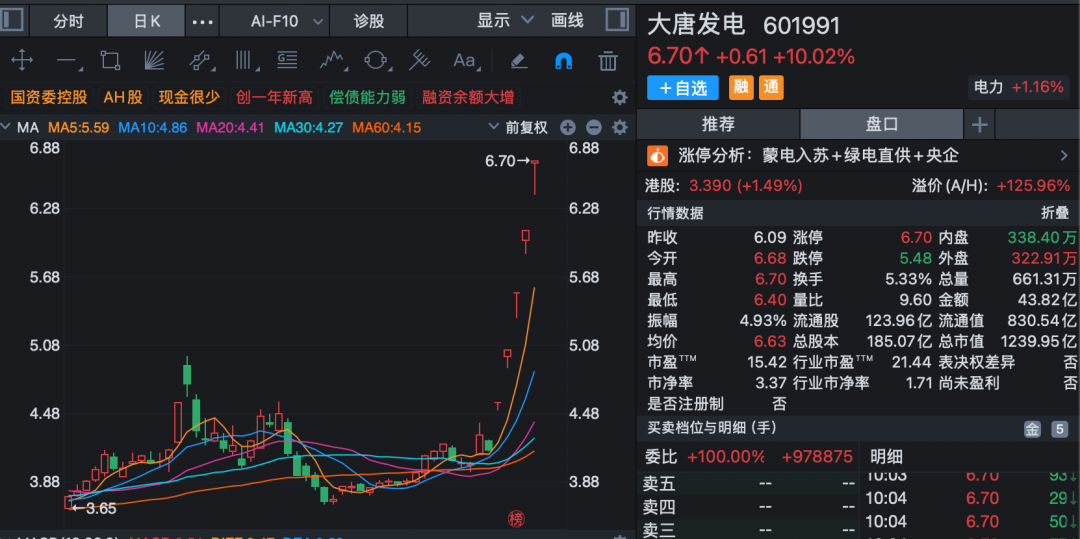The image size is (1080, 539).
Task: Click the AH股 tag
Action: 123,97
